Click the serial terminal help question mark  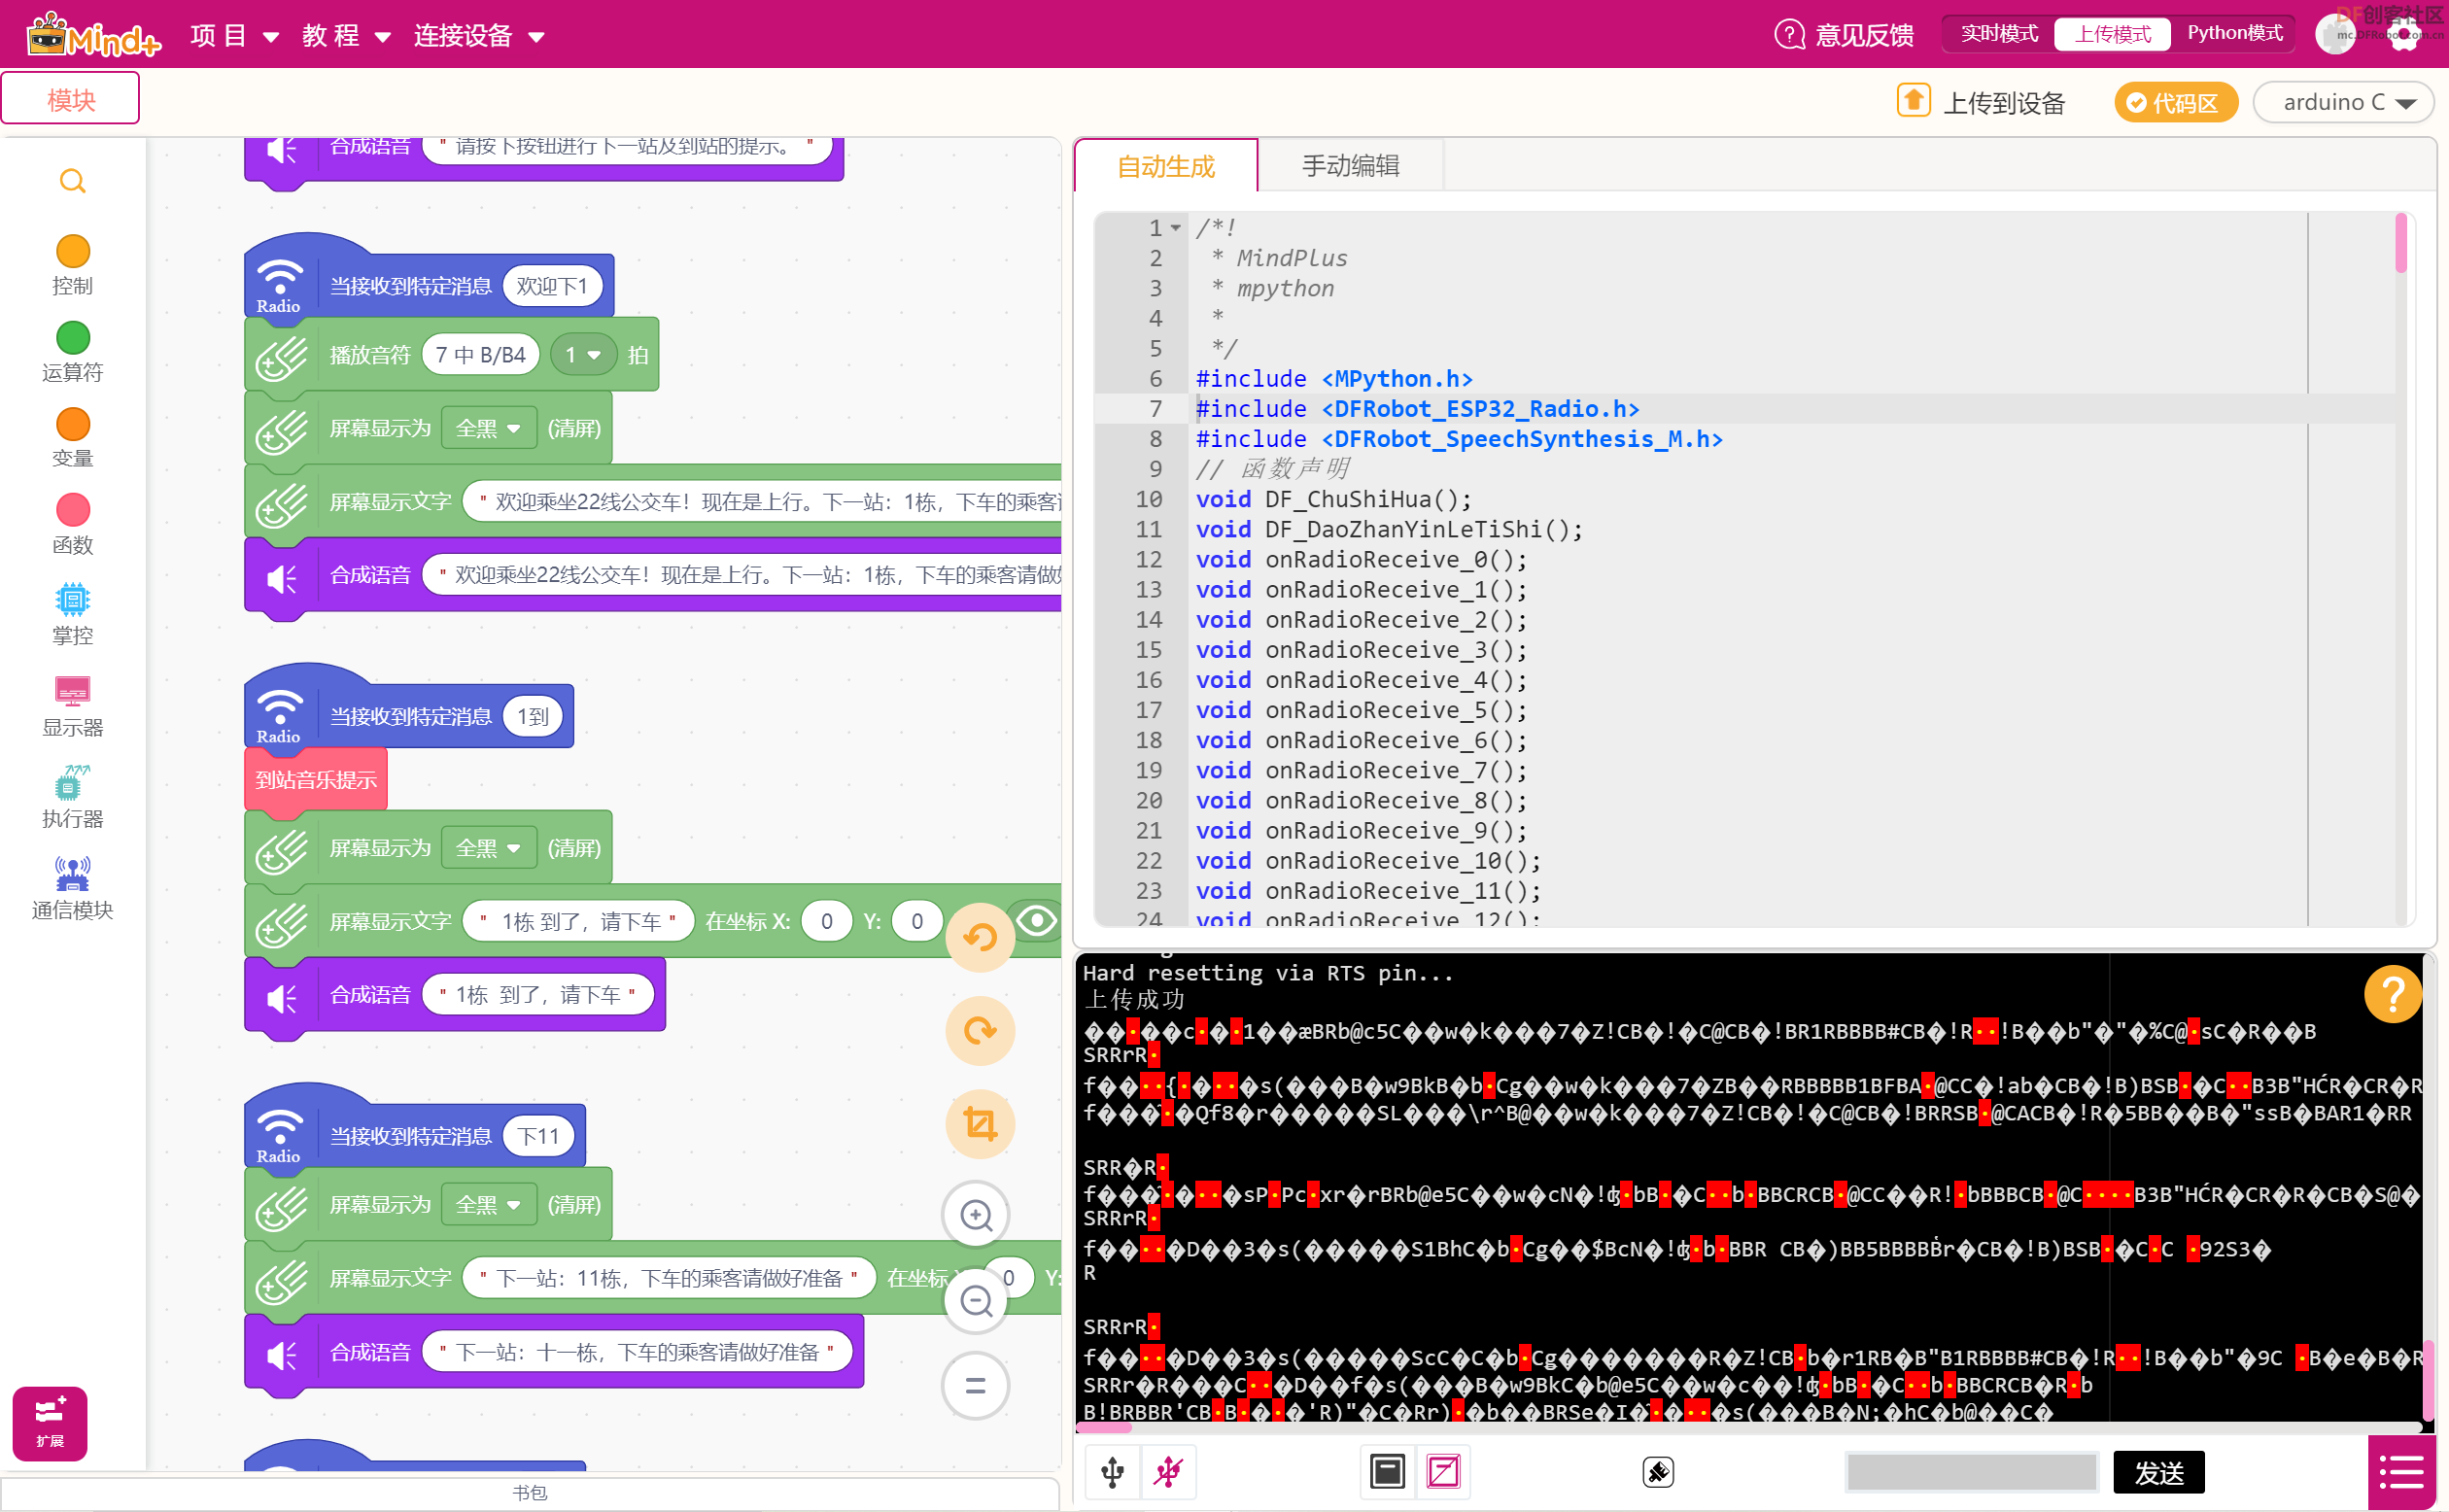click(2393, 994)
